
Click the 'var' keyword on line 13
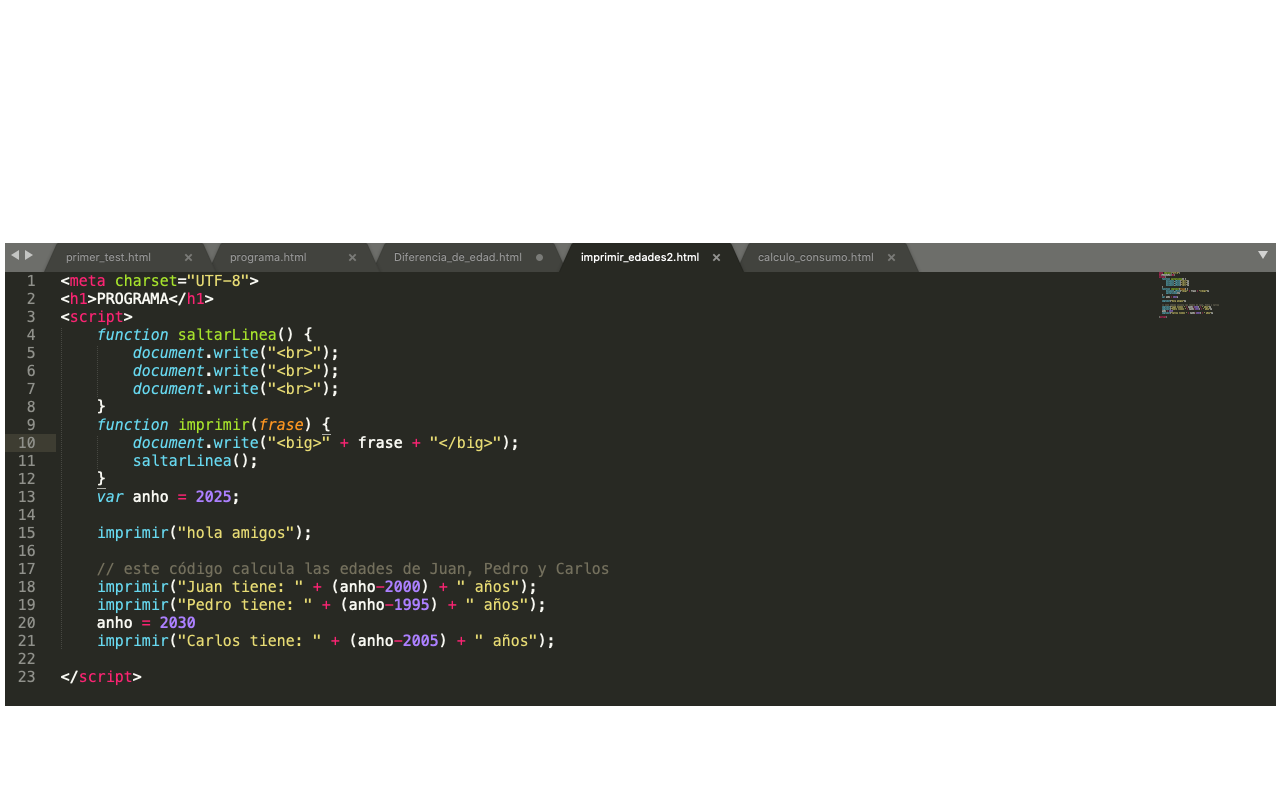pos(110,497)
